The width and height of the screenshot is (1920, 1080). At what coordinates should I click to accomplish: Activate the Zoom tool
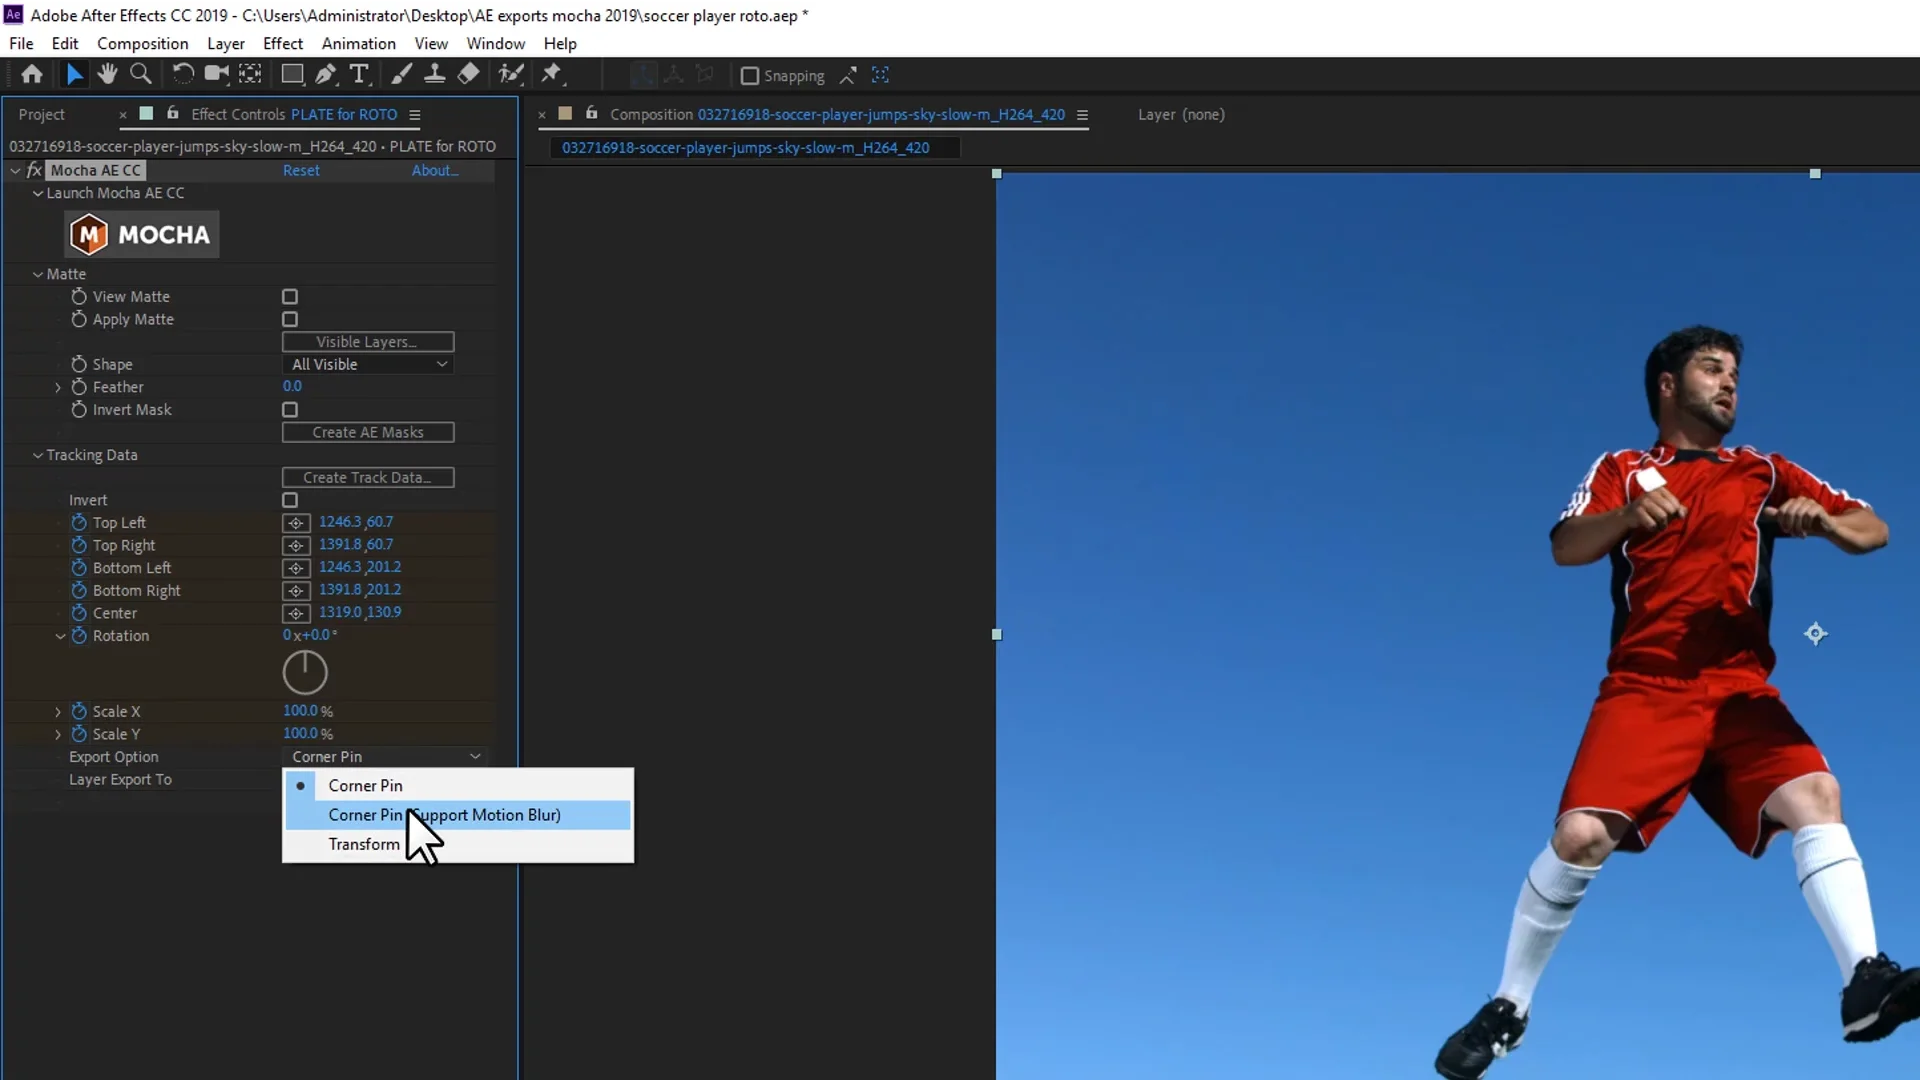tap(141, 74)
